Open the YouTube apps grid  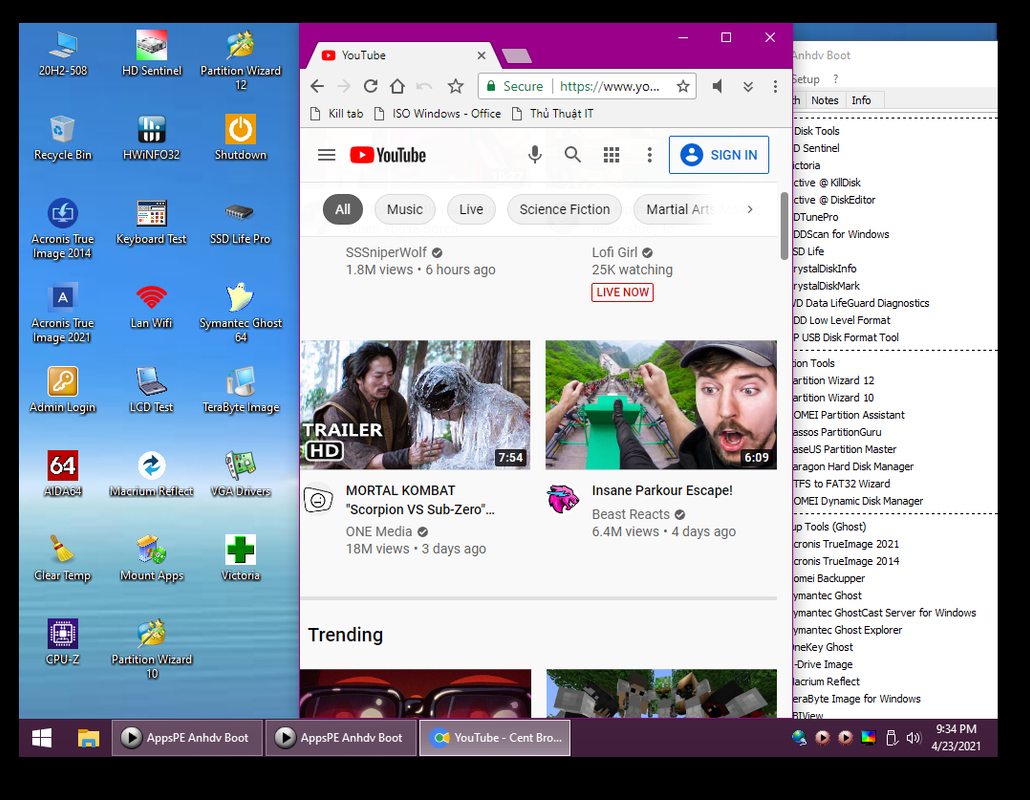coord(612,155)
